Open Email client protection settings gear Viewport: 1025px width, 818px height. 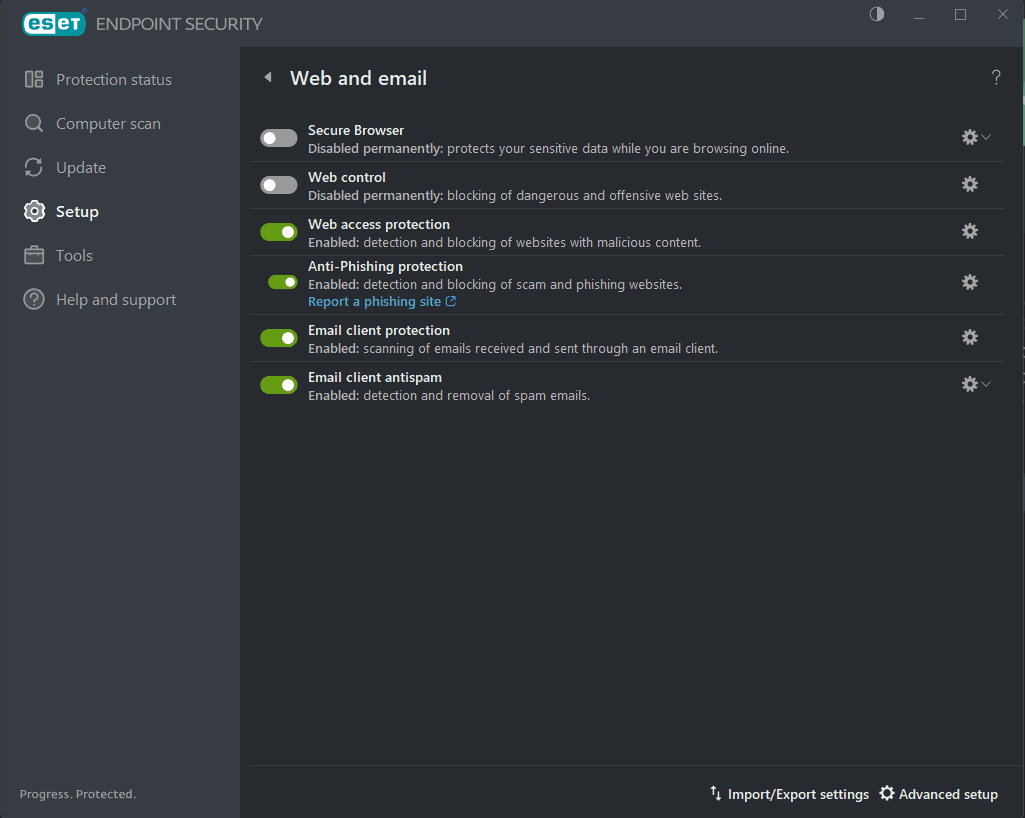click(x=969, y=337)
